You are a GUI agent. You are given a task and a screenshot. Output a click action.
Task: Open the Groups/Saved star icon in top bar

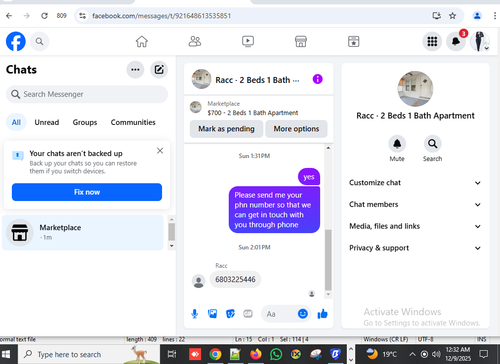[354, 41]
